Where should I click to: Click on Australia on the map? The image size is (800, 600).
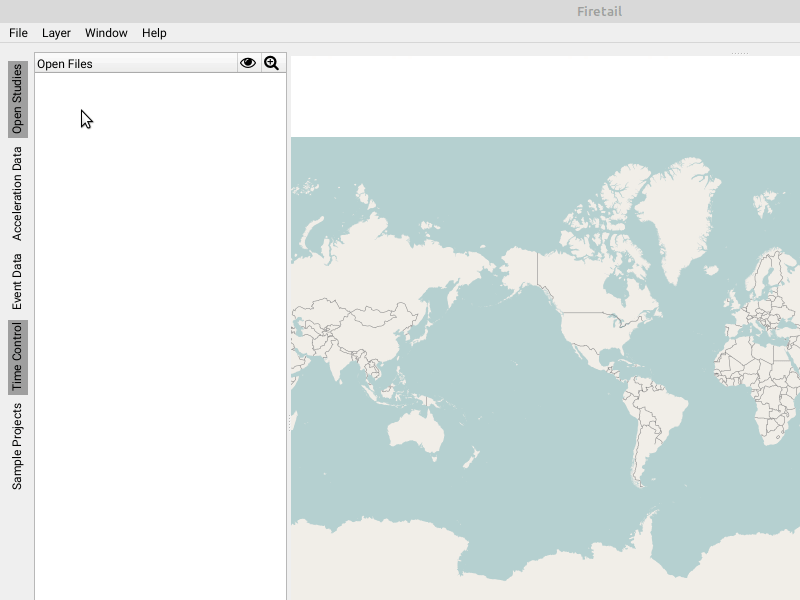417,431
